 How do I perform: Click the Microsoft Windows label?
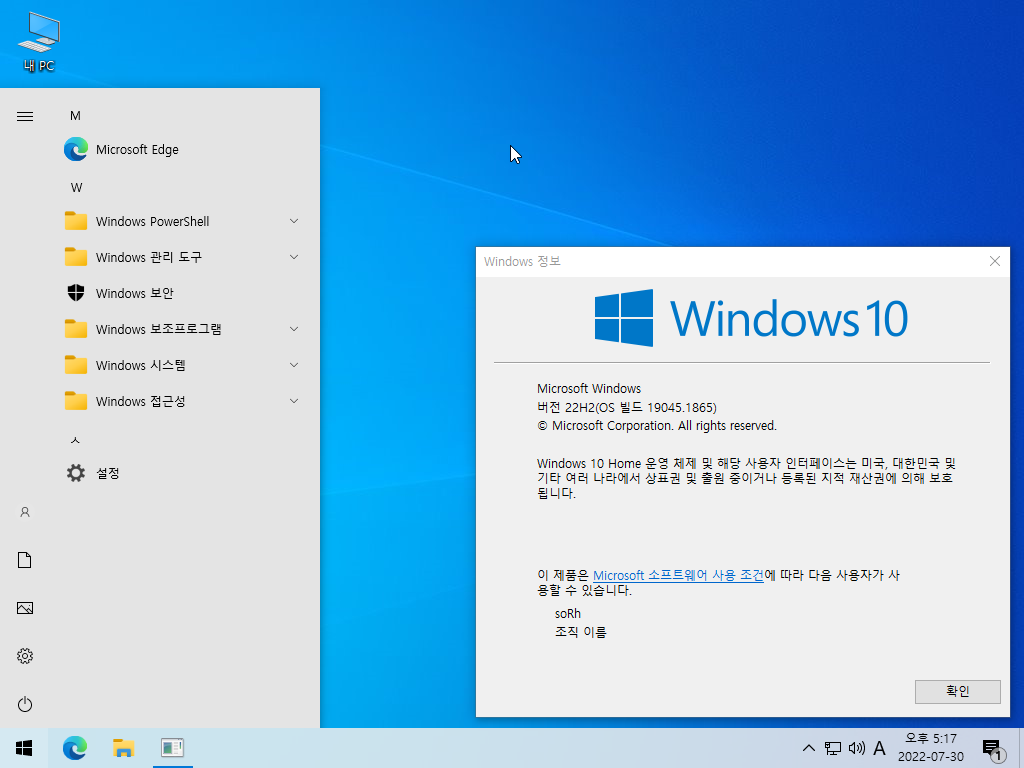(589, 389)
